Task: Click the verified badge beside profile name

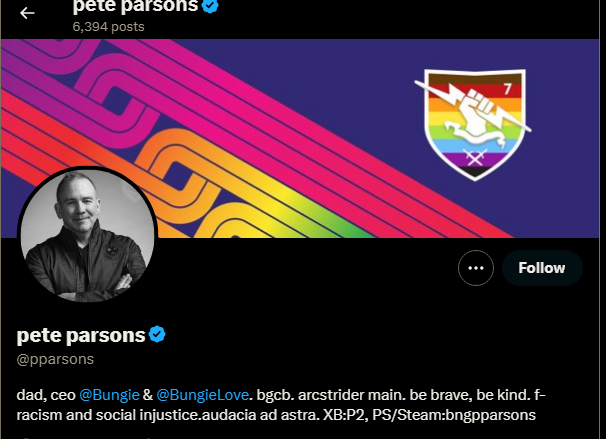Action: [157, 334]
